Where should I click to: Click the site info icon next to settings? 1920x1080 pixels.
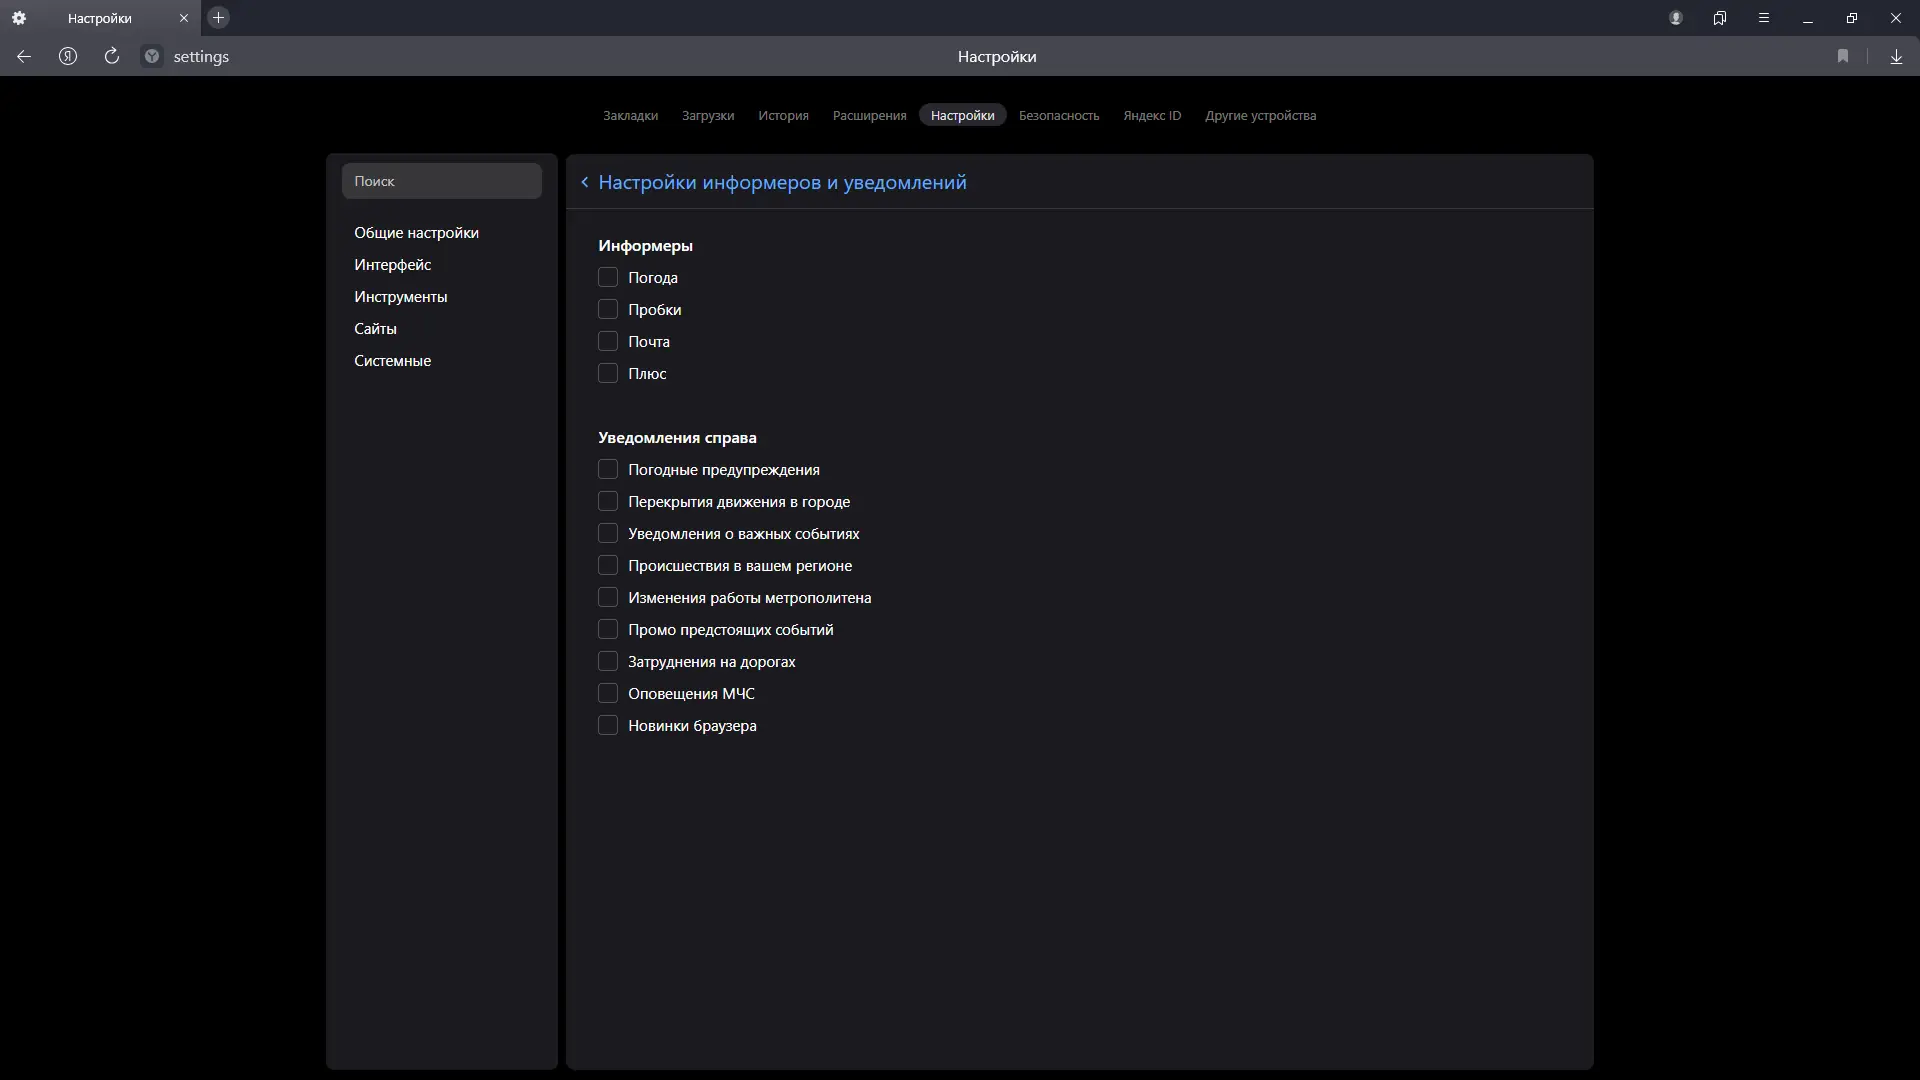[x=152, y=57]
